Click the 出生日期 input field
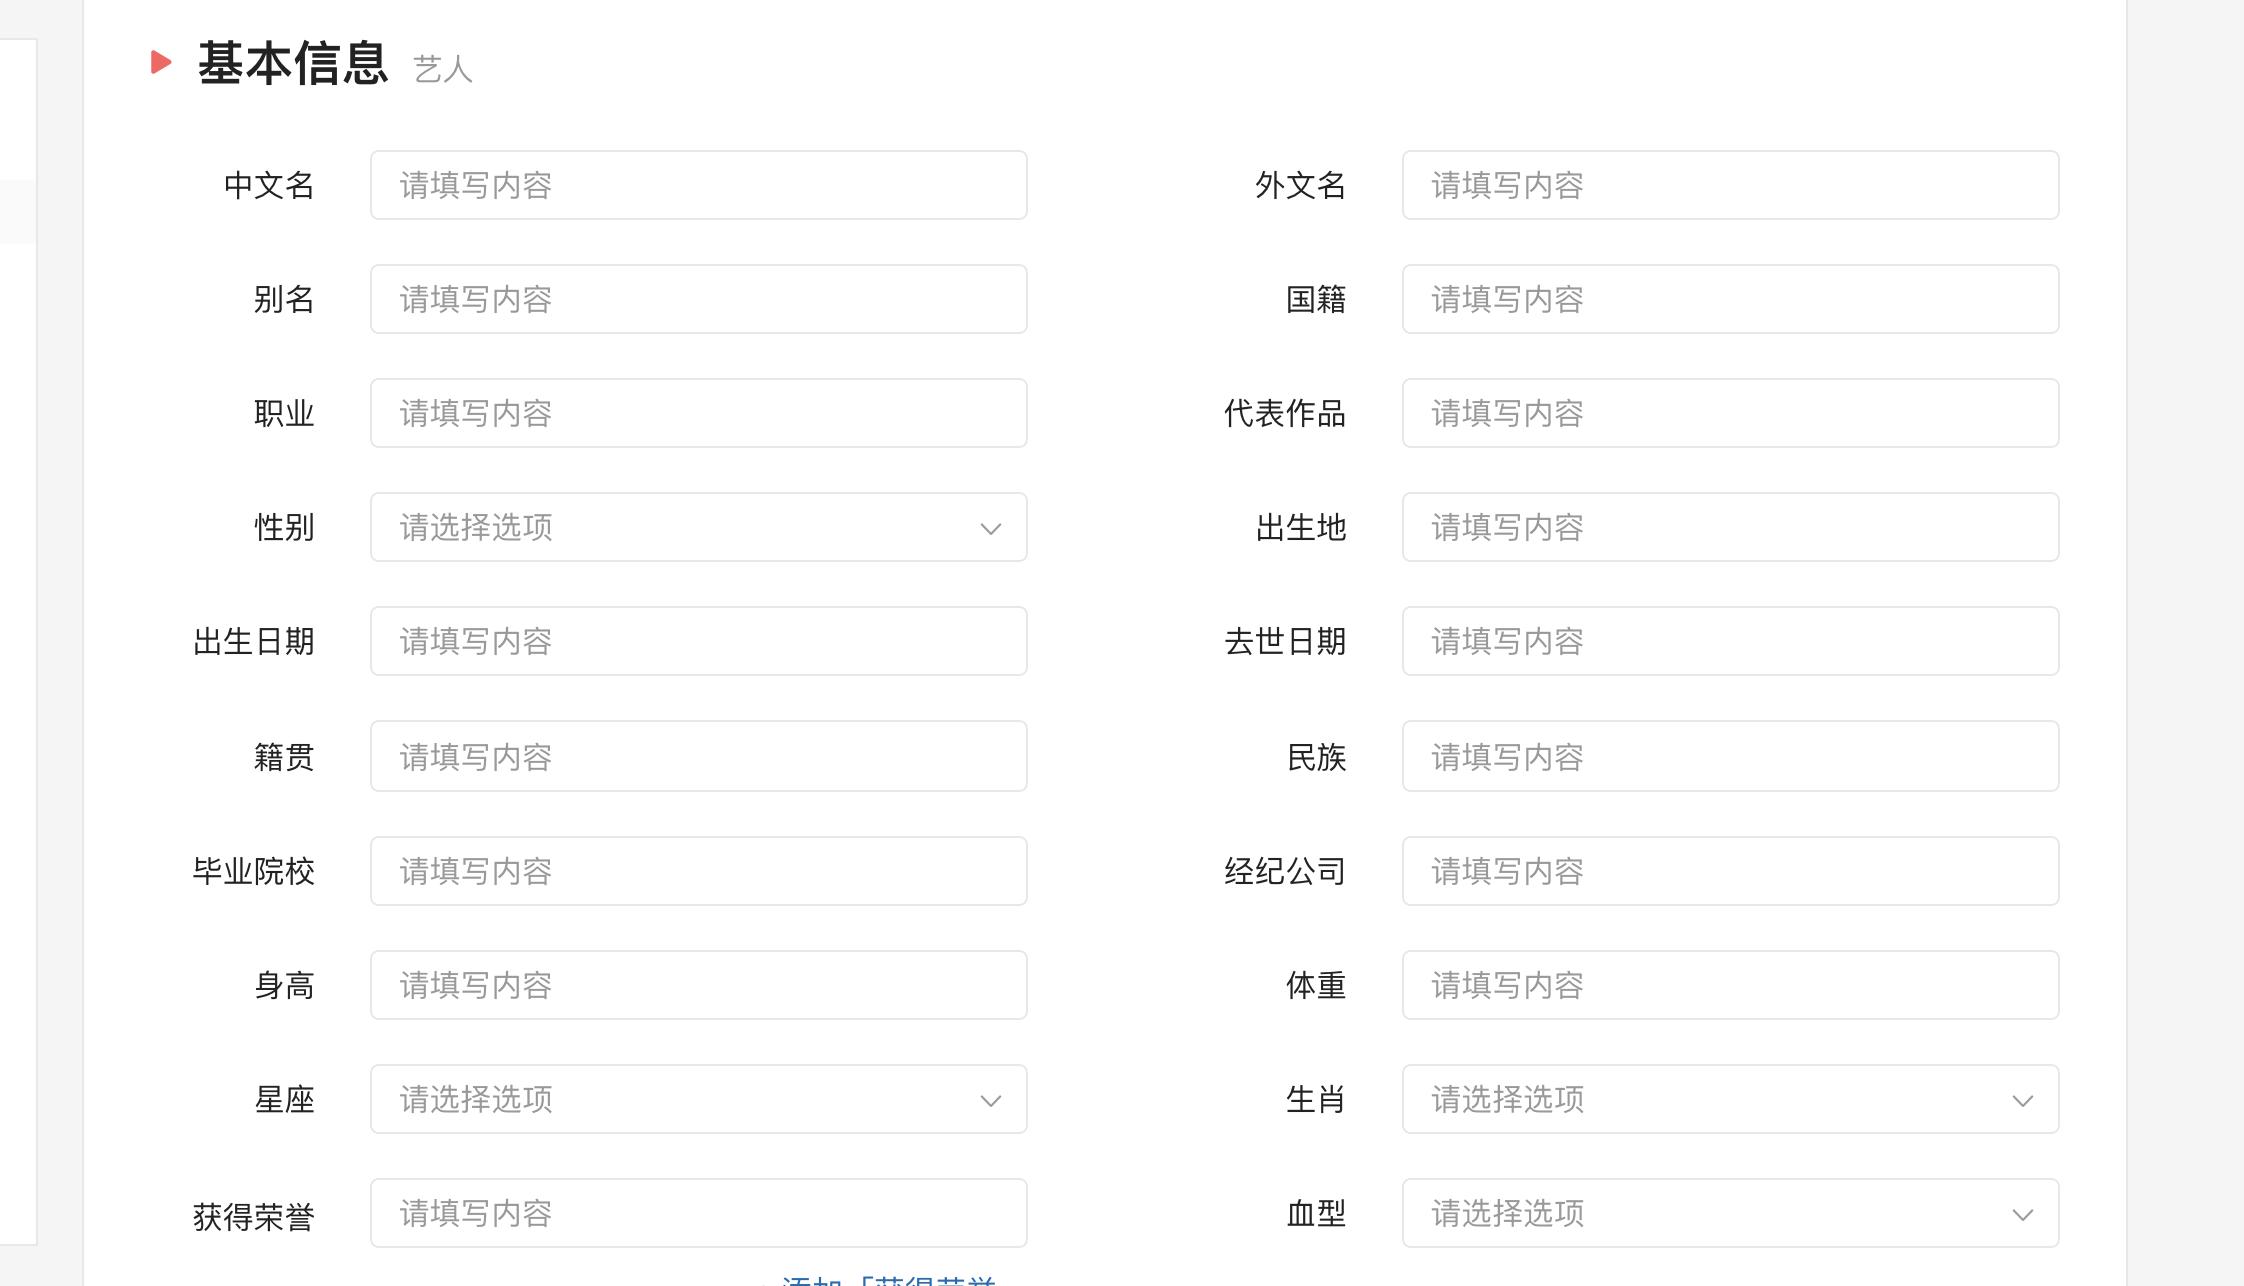This screenshot has width=2244, height=1286. [x=698, y=641]
